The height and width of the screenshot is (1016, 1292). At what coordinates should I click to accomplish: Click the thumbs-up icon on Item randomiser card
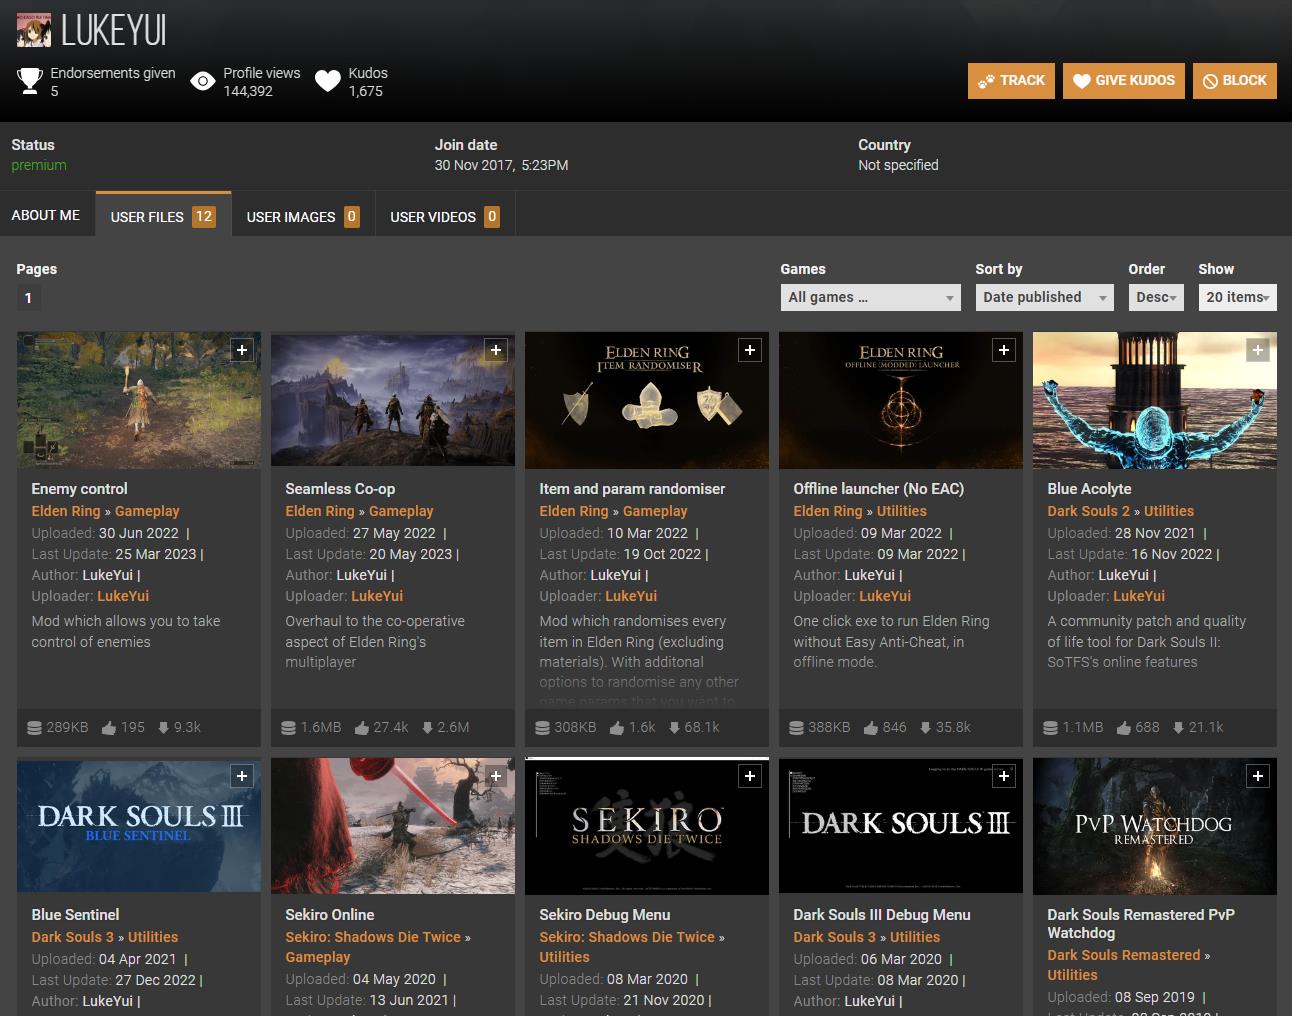click(617, 728)
